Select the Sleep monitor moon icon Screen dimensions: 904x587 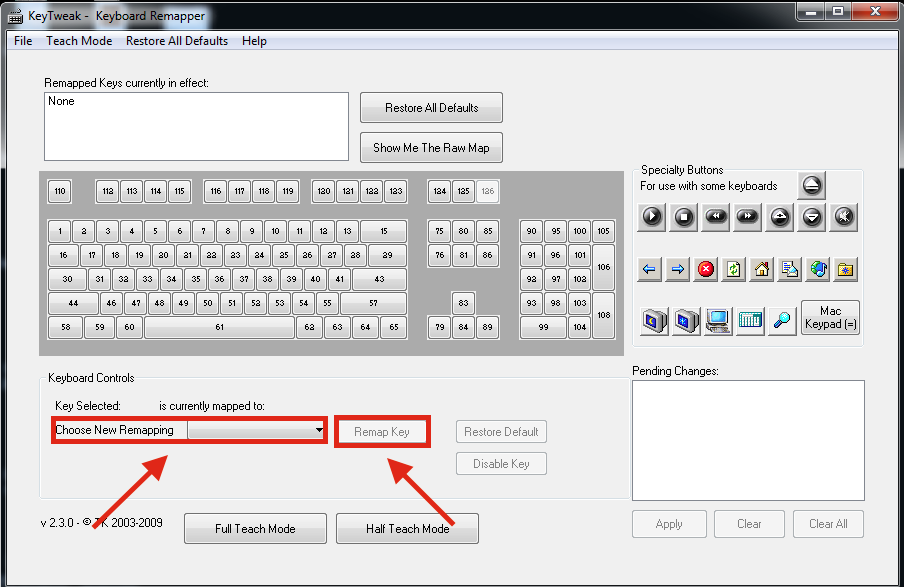coord(654,320)
